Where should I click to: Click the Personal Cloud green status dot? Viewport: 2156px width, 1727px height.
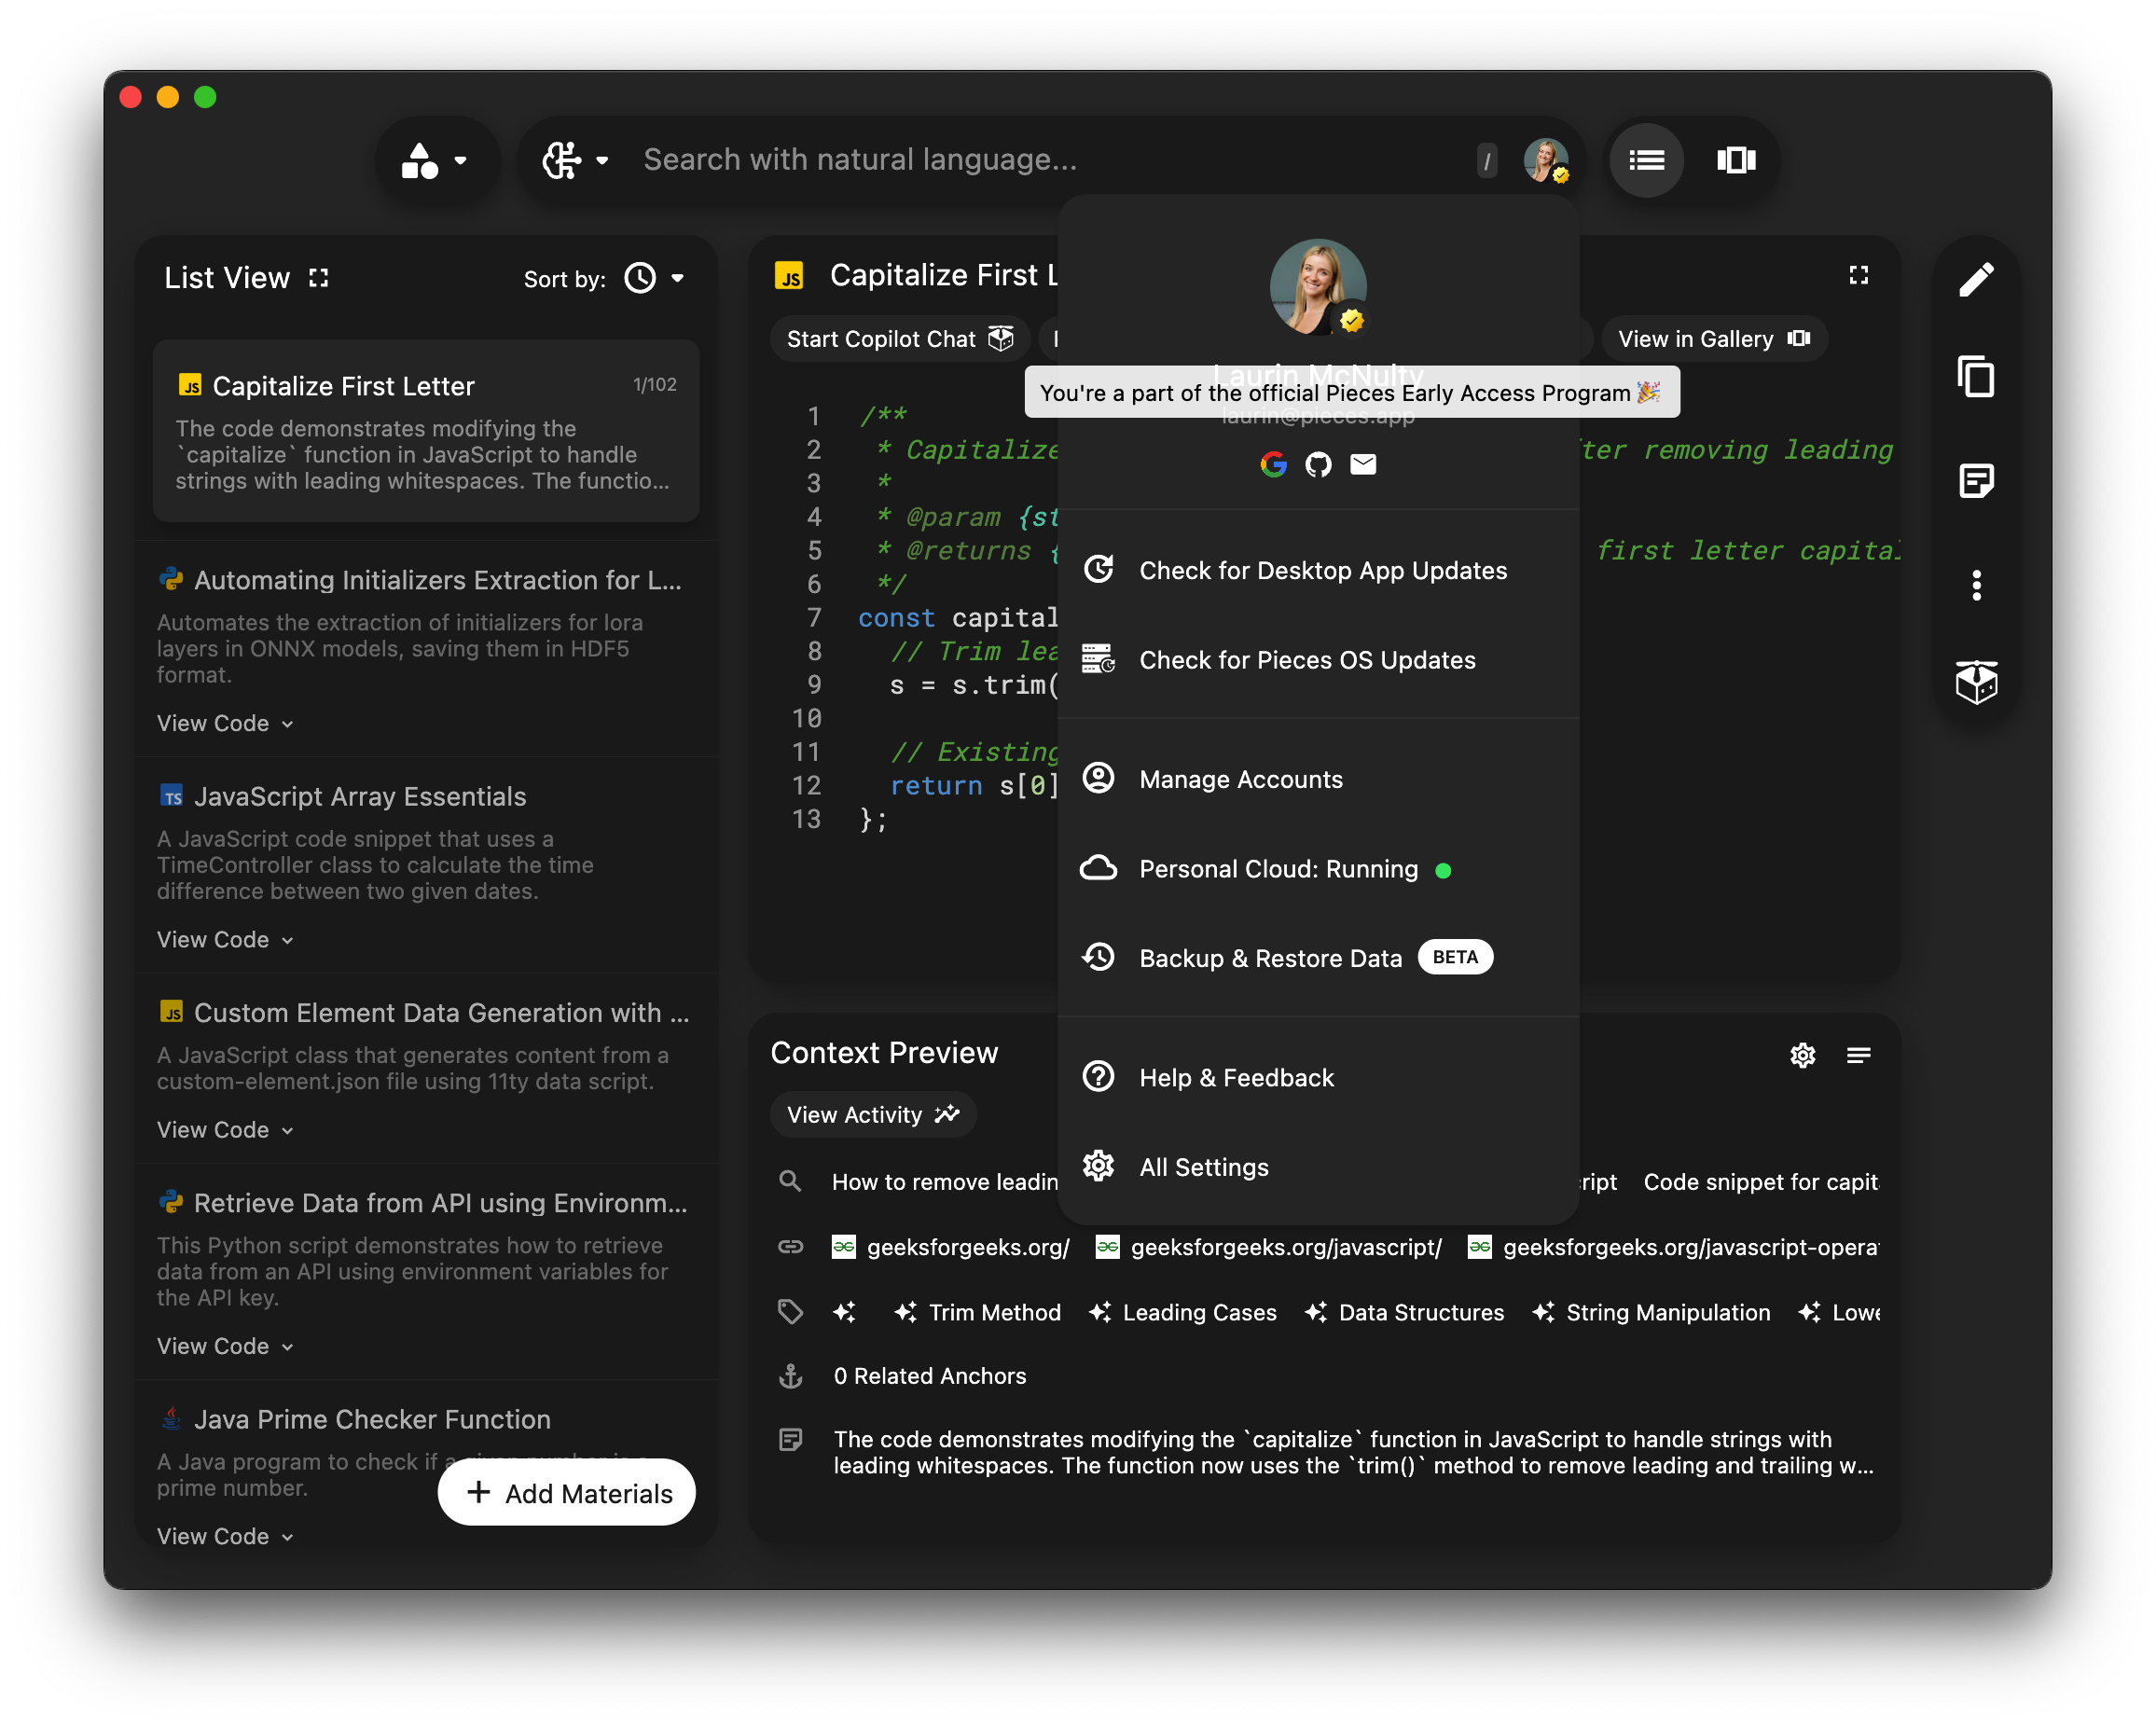(1442, 870)
